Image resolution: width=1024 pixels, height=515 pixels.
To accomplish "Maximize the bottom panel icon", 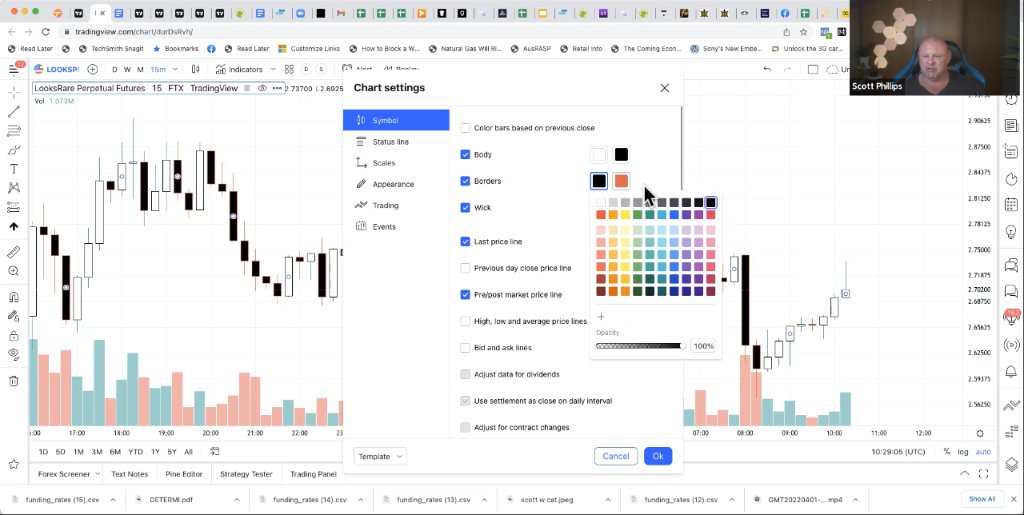I will click(984, 474).
